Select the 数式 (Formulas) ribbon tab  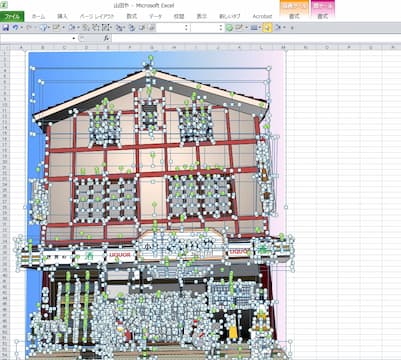pos(132,16)
